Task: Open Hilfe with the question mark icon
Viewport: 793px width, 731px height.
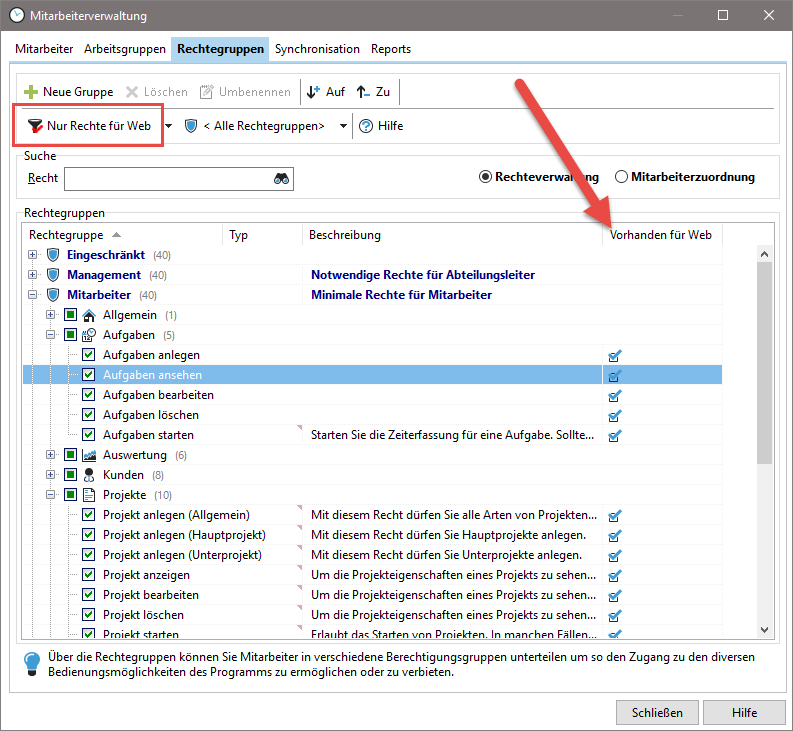Action: click(366, 126)
